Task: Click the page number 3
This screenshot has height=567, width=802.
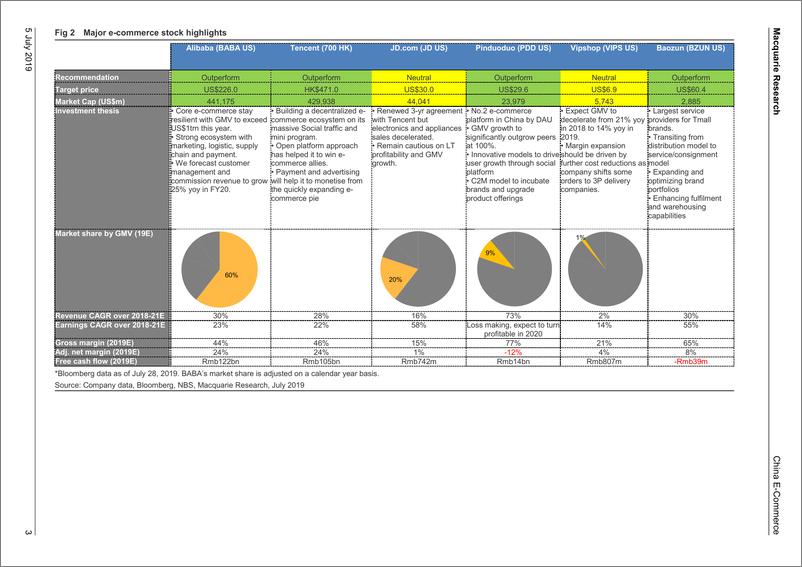Action: (x=28, y=533)
